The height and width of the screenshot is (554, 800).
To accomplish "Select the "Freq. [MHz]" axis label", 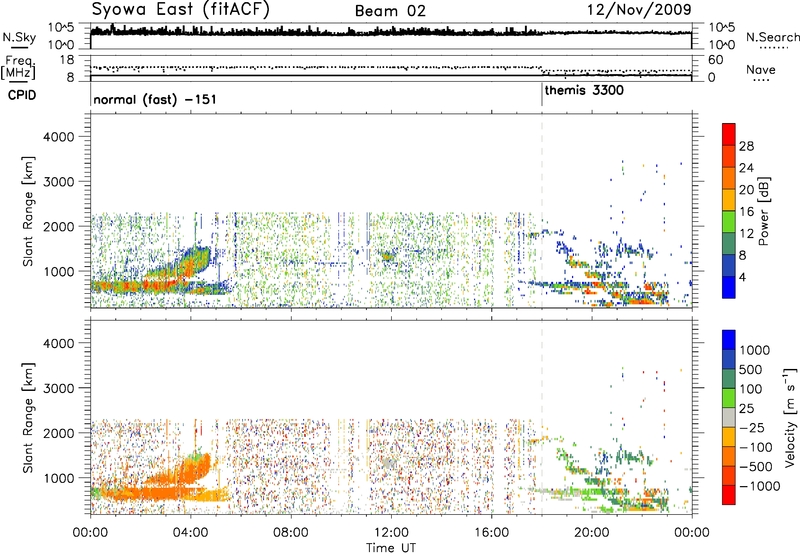I will click(x=19, y=67).
